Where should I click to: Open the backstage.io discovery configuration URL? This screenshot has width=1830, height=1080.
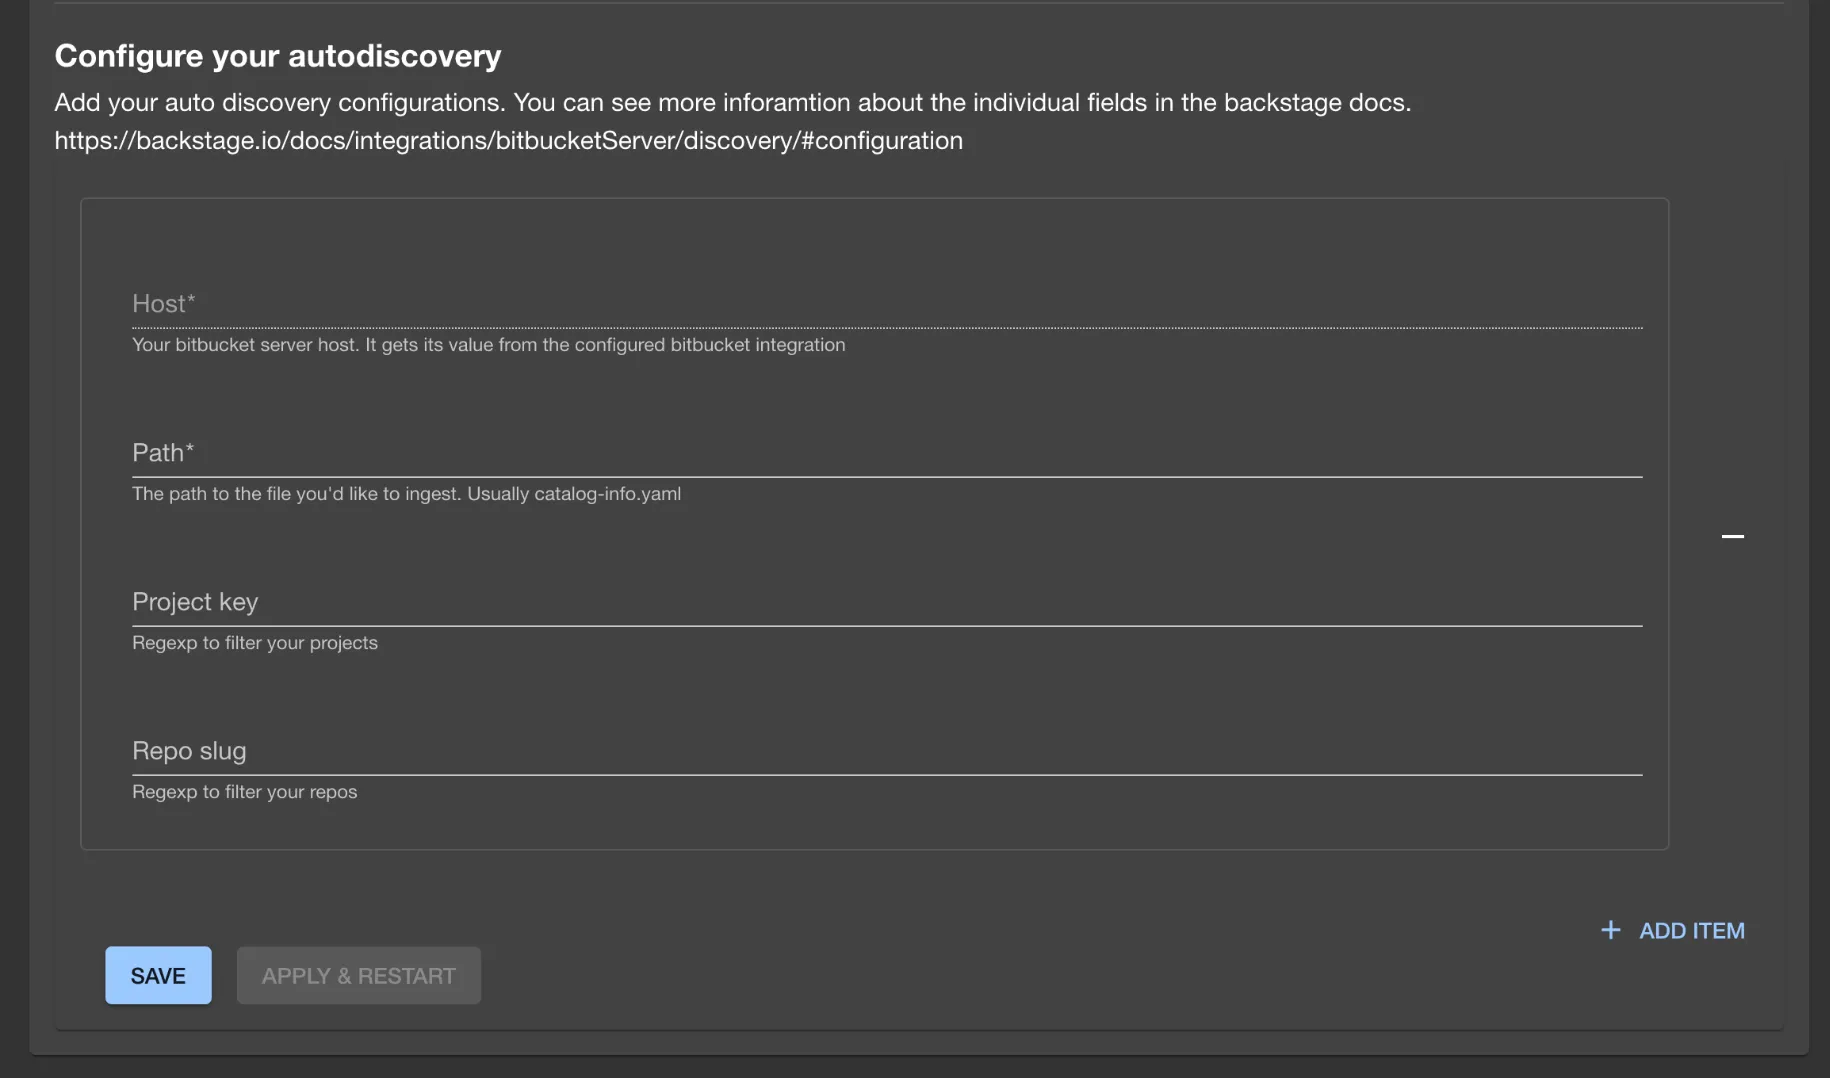(508, 141)
